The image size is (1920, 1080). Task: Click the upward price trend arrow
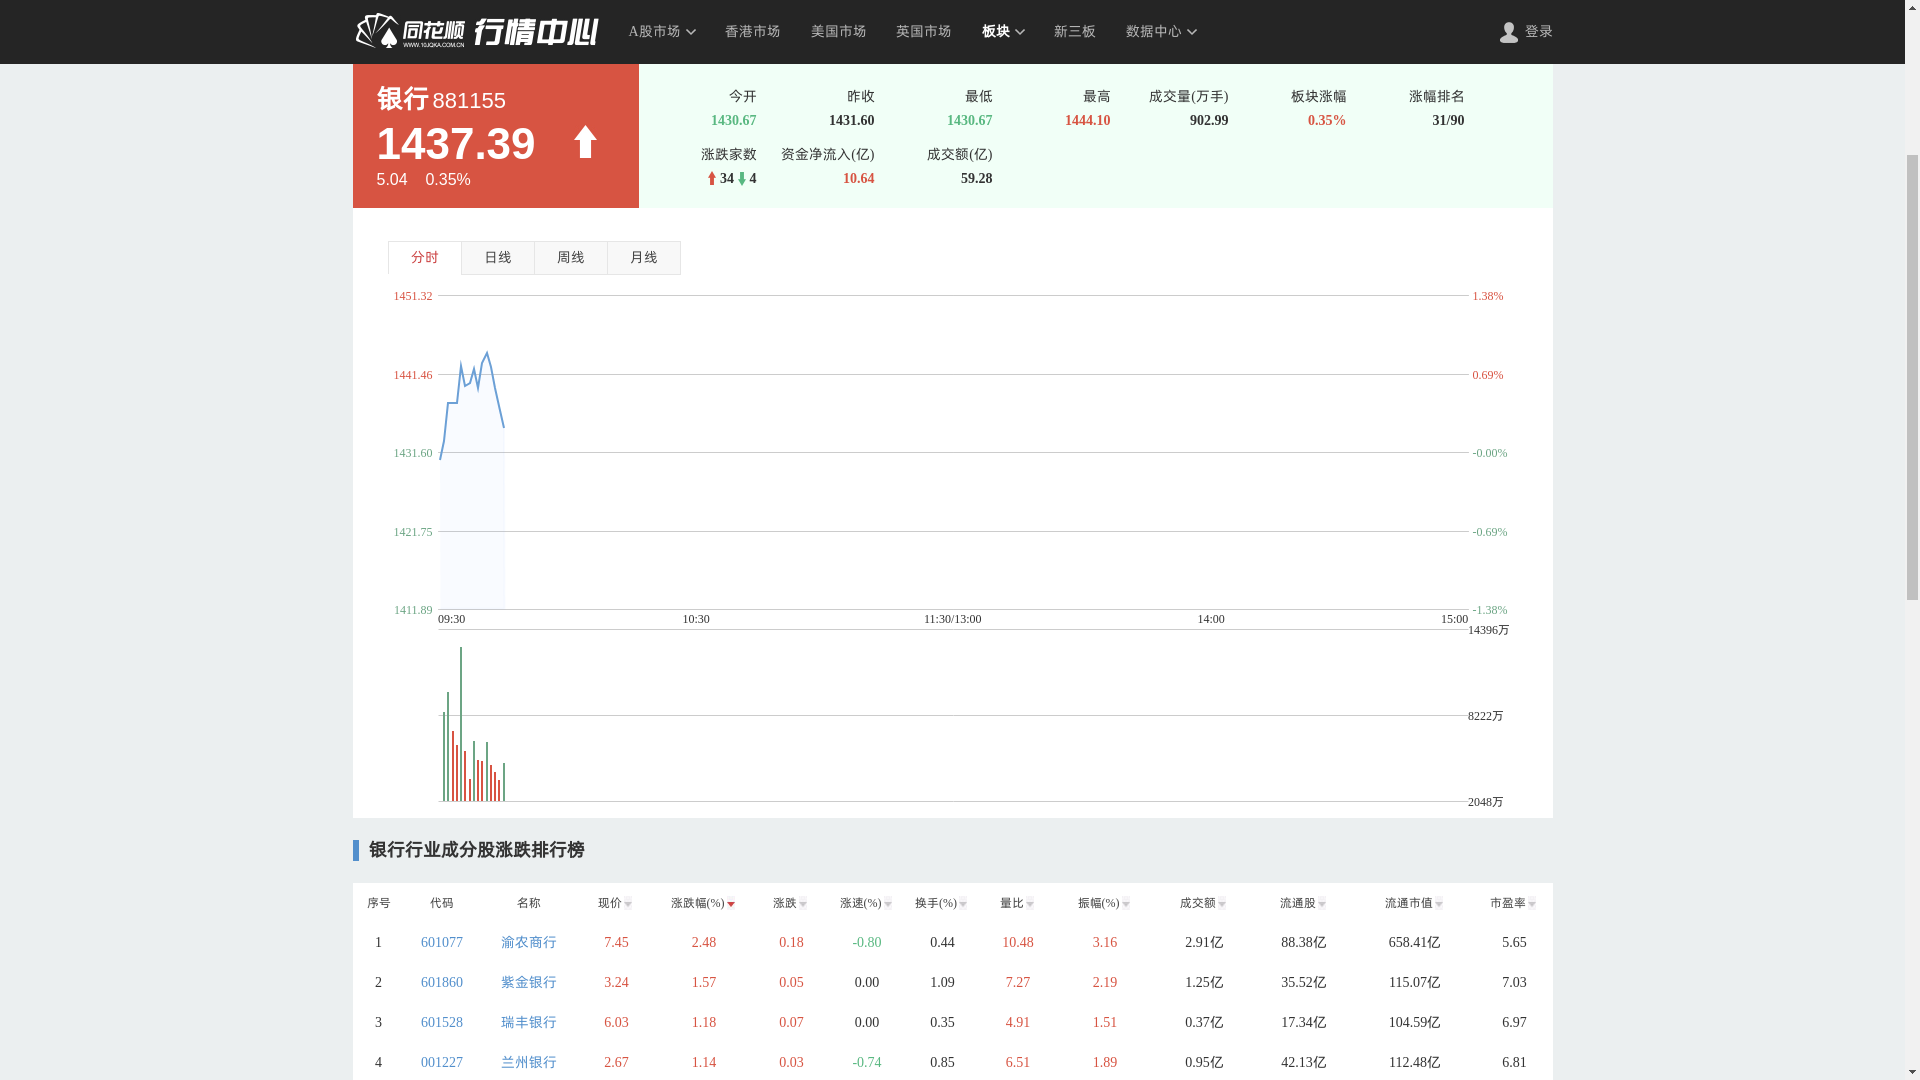coord(584,143)
